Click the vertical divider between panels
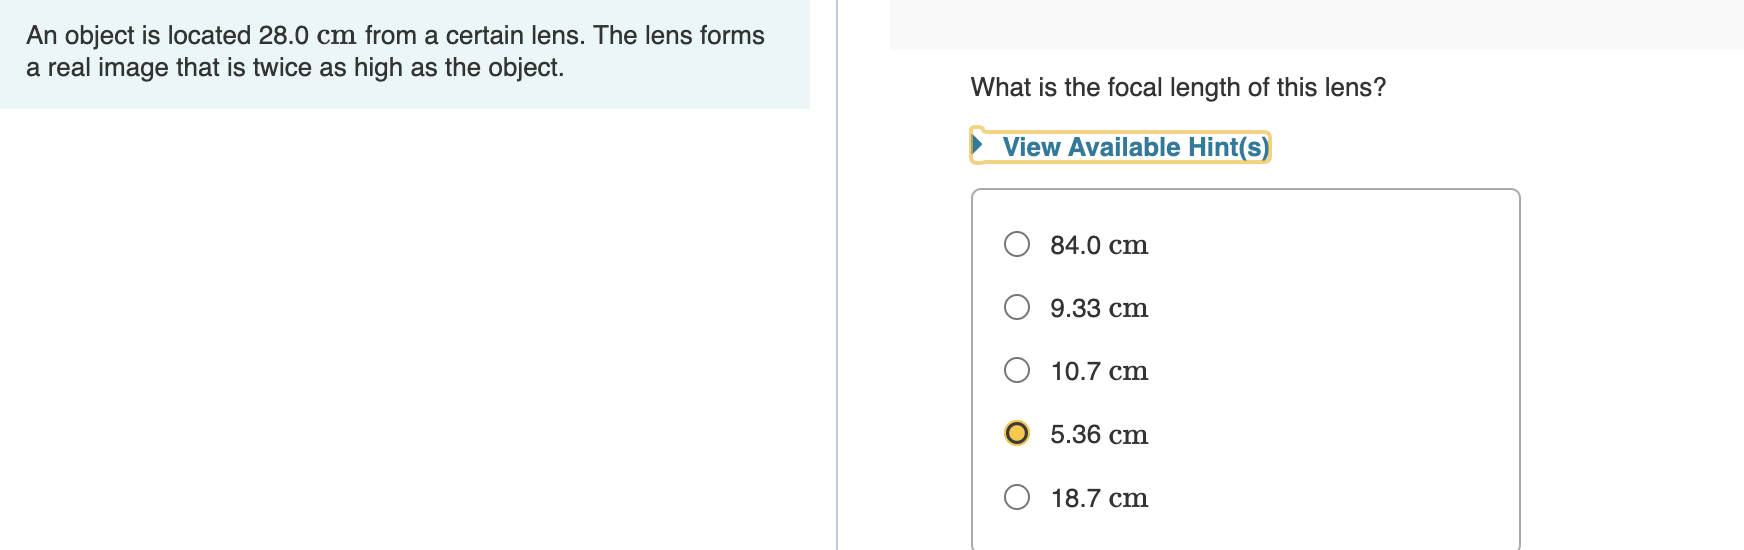Viewport: 1744px width, 550px height. click(837, 275)
